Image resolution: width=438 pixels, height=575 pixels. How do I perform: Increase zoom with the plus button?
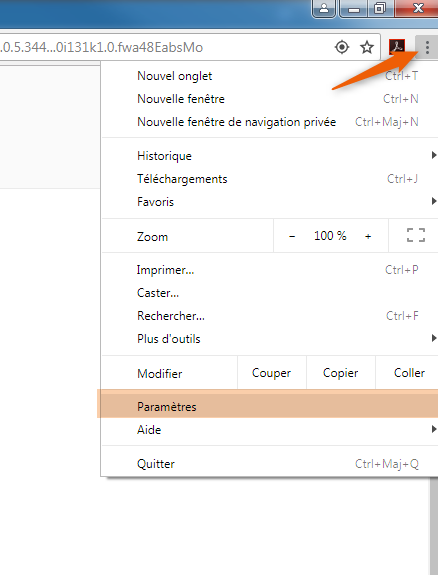(x=368, y=236)
